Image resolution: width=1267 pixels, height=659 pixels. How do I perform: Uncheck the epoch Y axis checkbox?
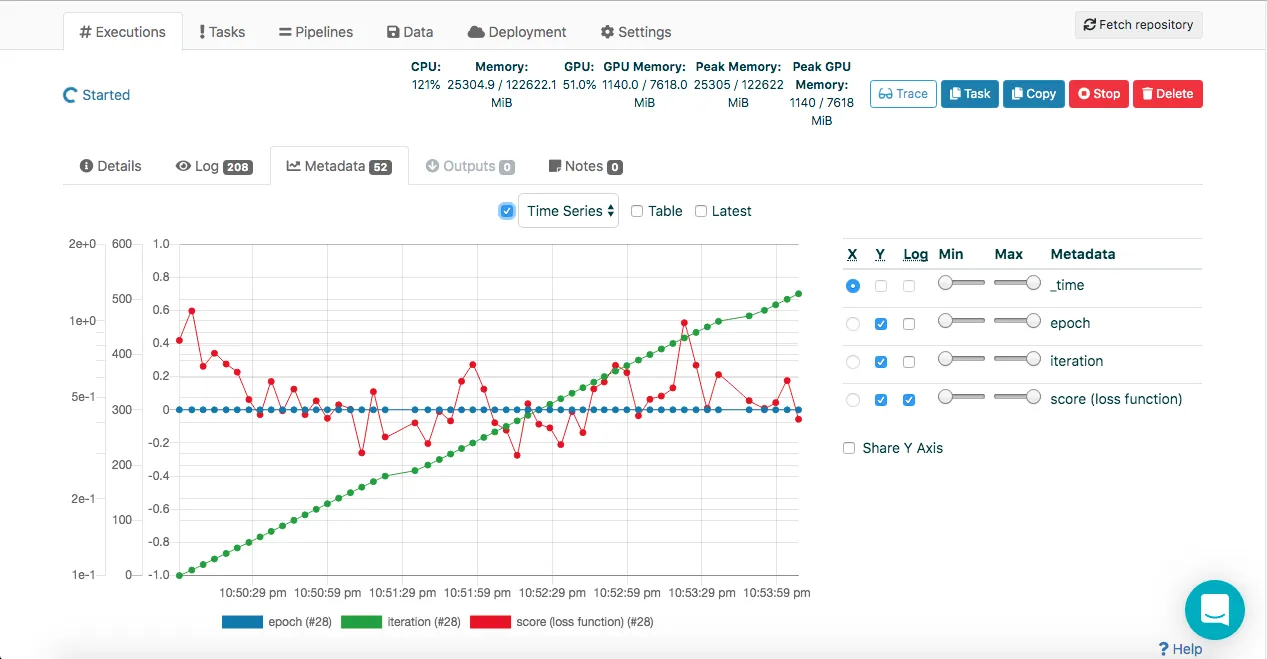click(881, 324)
